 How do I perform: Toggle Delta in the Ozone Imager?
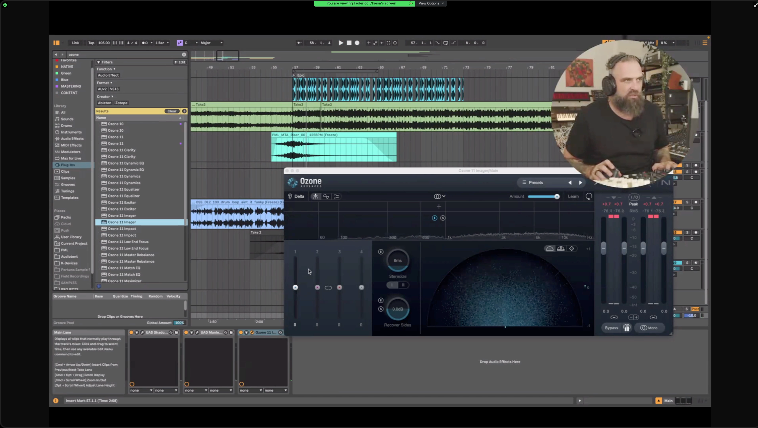pos(296,196)
